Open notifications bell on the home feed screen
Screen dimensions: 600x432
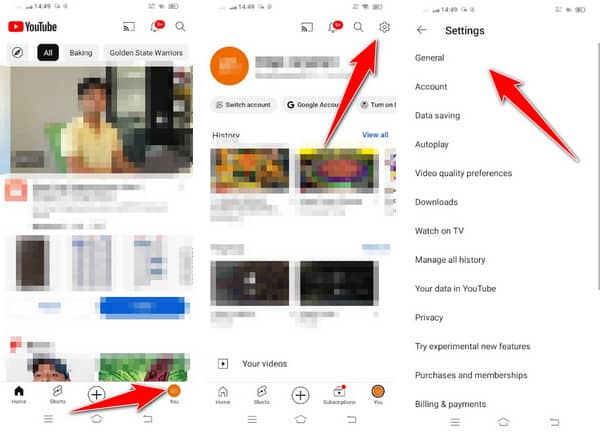156,26
